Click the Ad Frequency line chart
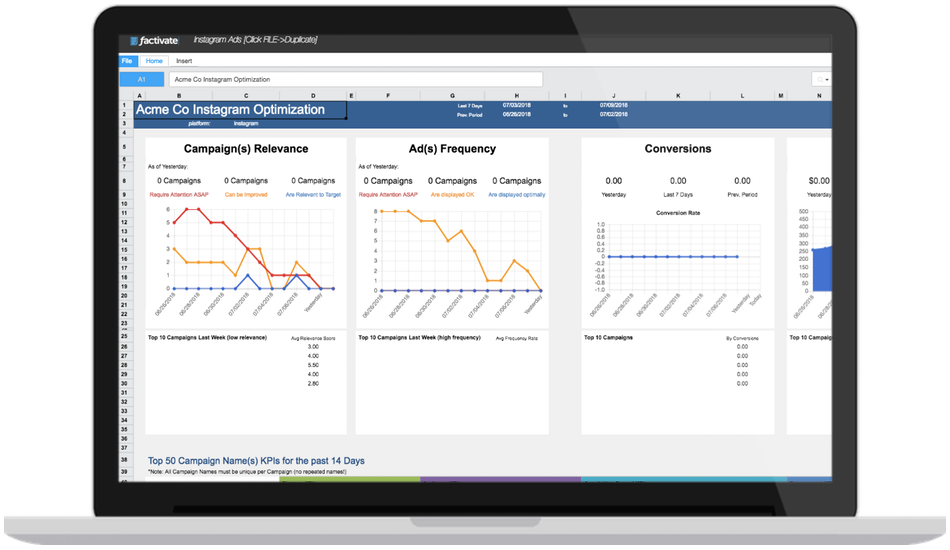The image size is (950, 550). [x=452, y=260]
